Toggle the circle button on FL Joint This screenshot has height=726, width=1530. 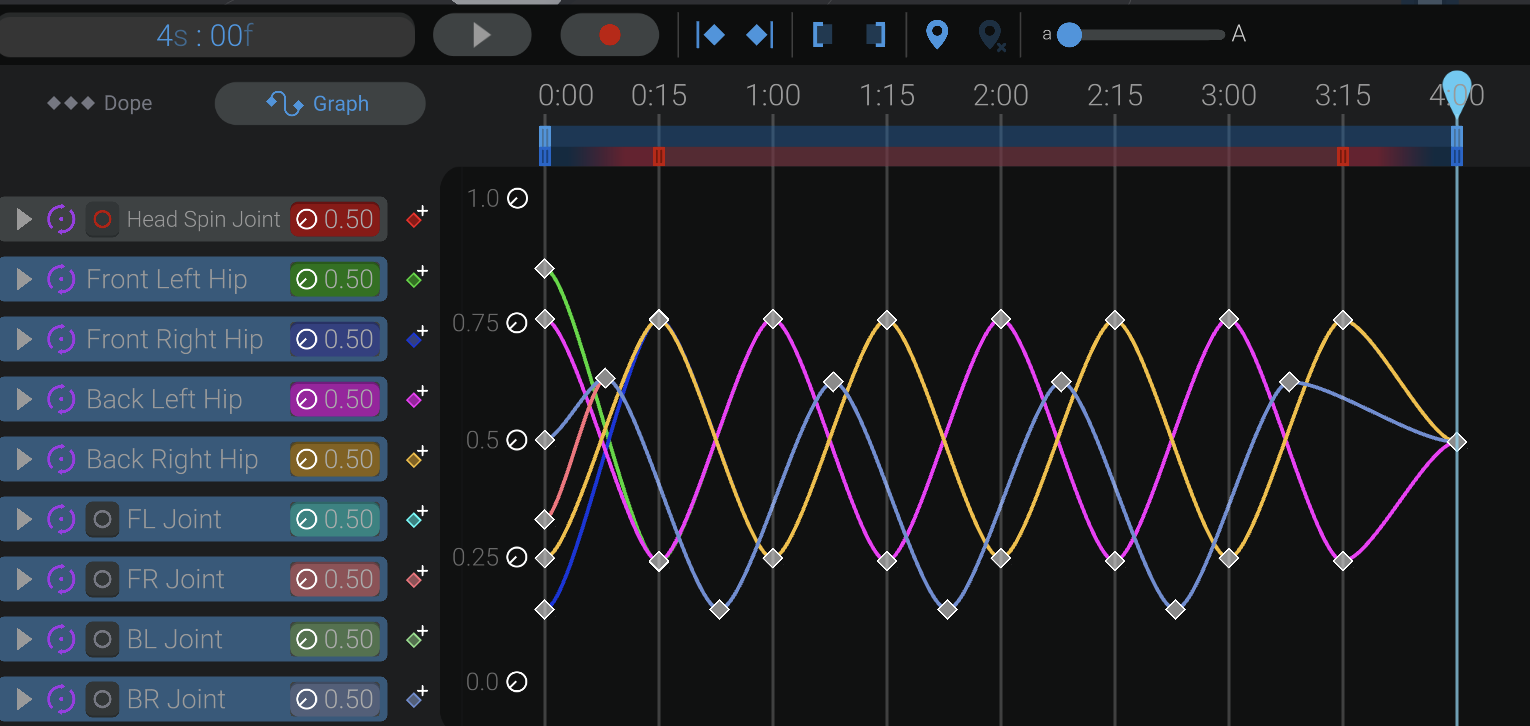pyautogui.click(x=102, y=519)
